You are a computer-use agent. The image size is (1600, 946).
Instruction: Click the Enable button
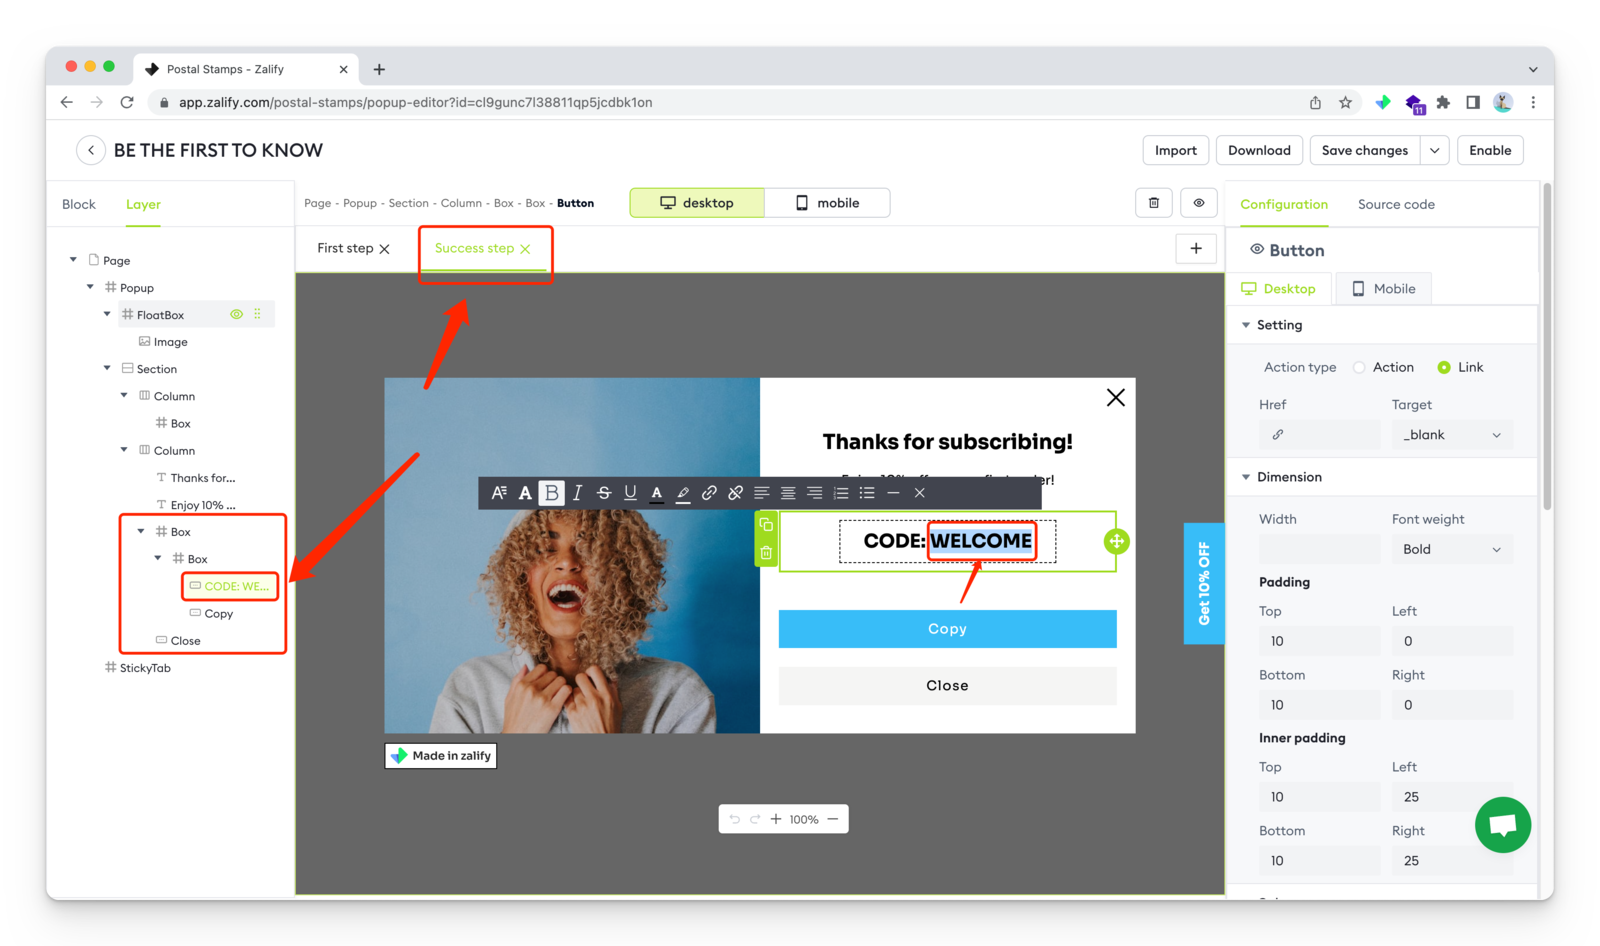pos(1489,151)
